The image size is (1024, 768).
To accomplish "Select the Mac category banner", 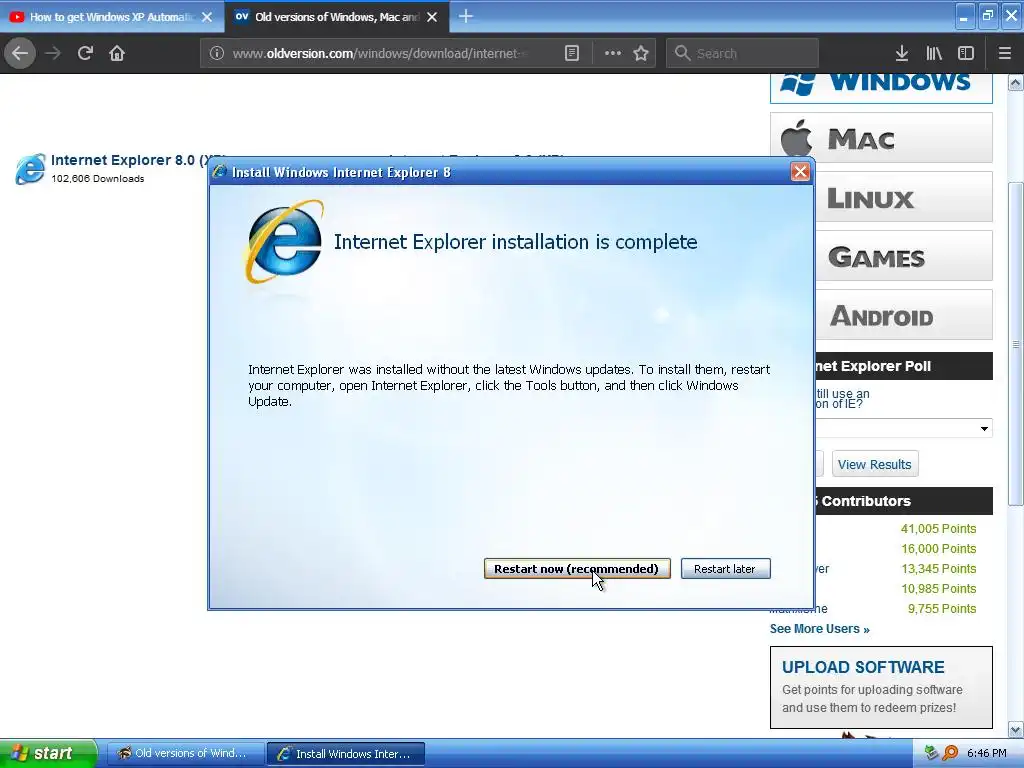I will pyautogui.click(x=881, y=138).
